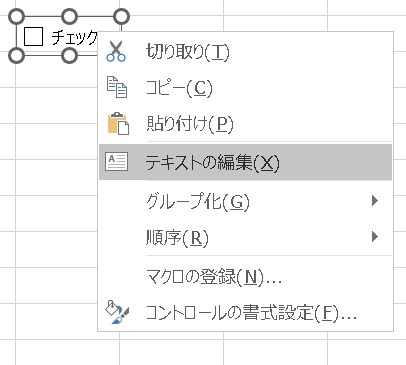Choose コピー(C) label in context menu
The image size is (406, 365).
coord(179,88)
